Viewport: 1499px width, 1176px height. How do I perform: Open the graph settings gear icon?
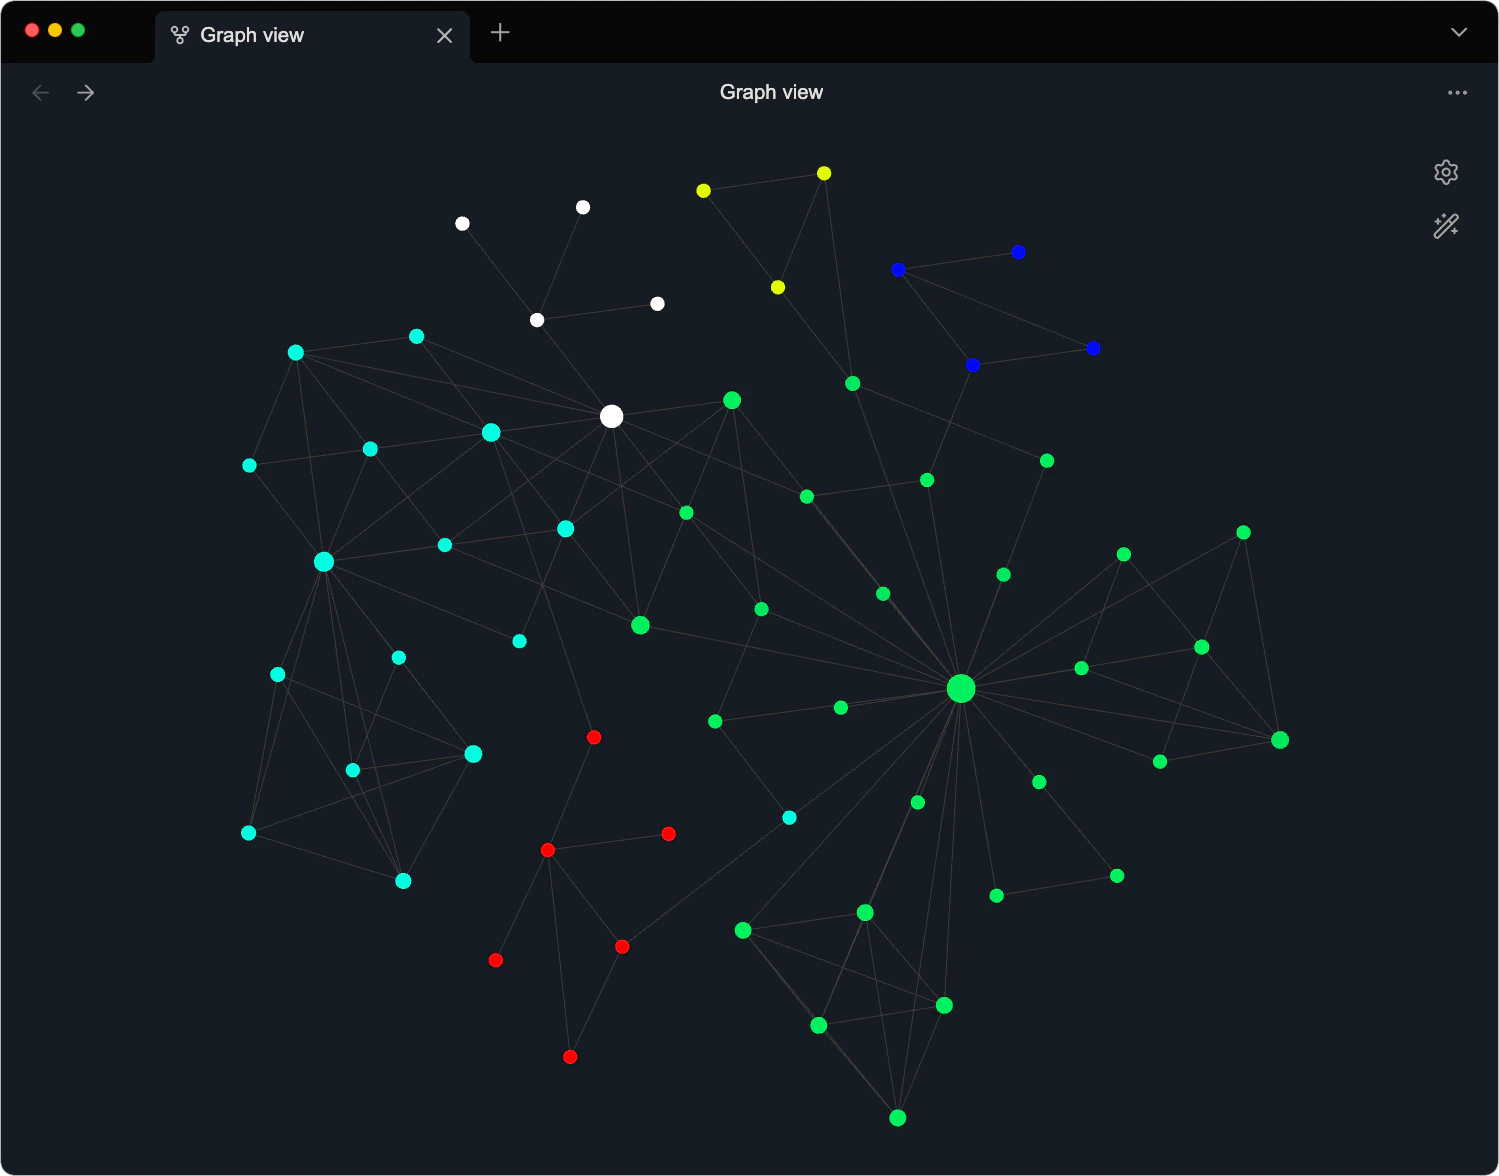1446,172
